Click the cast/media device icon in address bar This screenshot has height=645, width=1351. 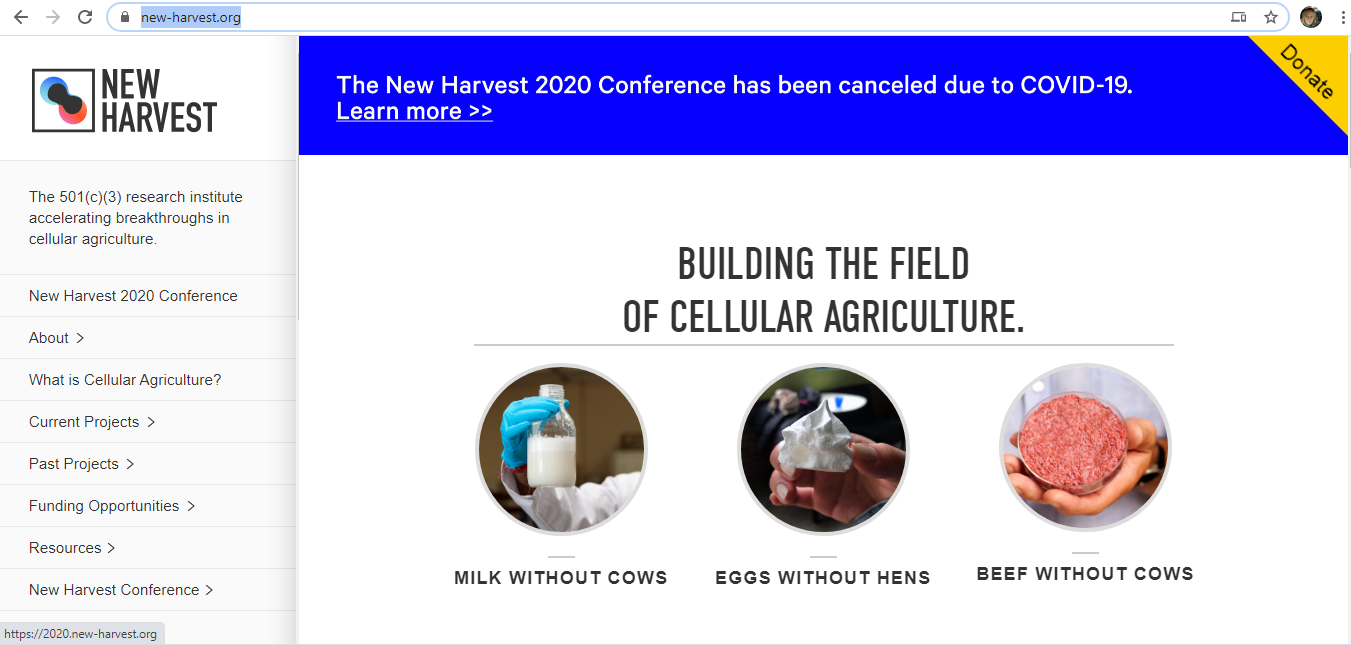coord(1239,17)
